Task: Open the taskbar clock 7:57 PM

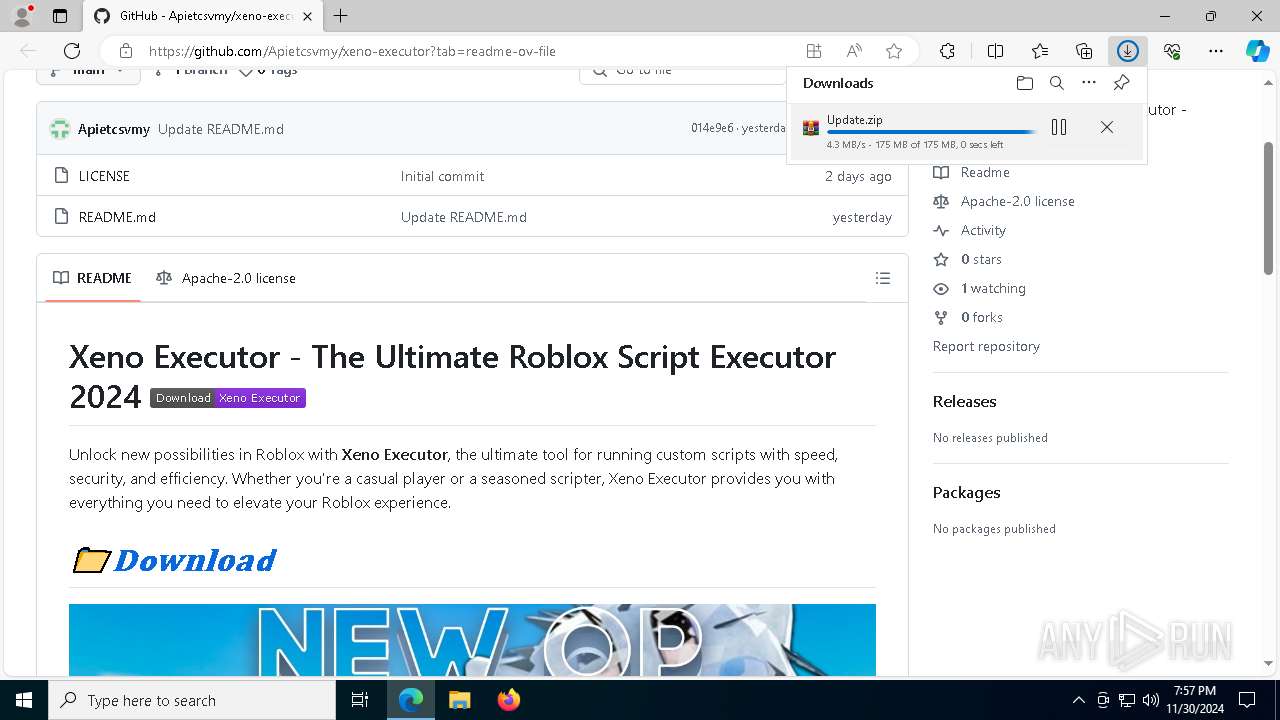Action: (1194, 700)
